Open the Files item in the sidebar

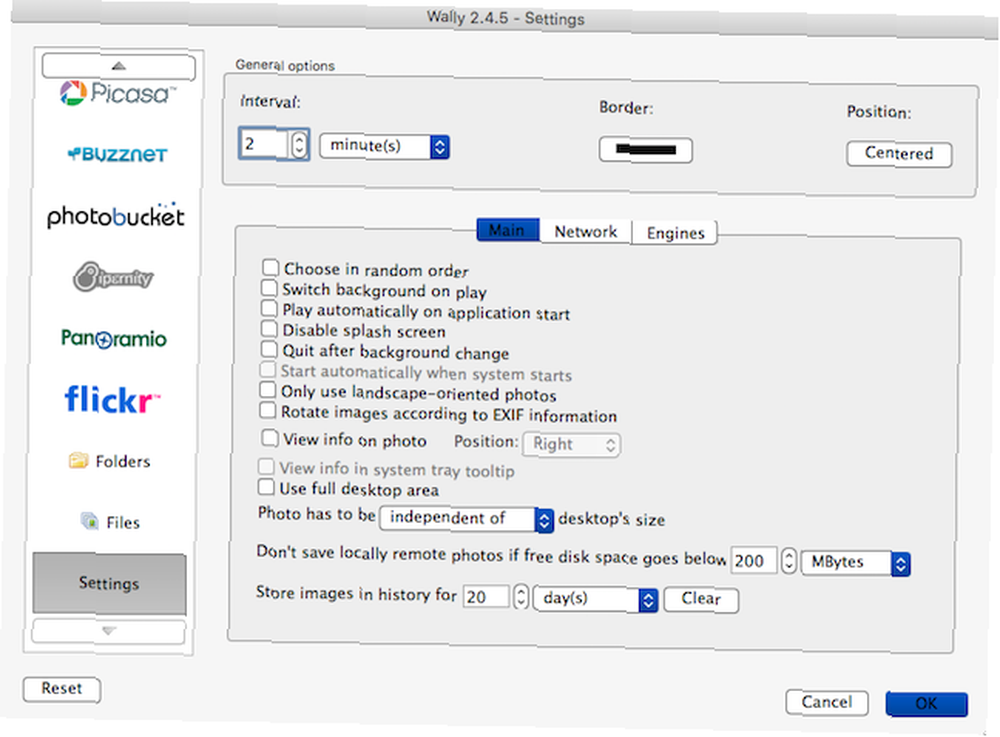[110, 522]
